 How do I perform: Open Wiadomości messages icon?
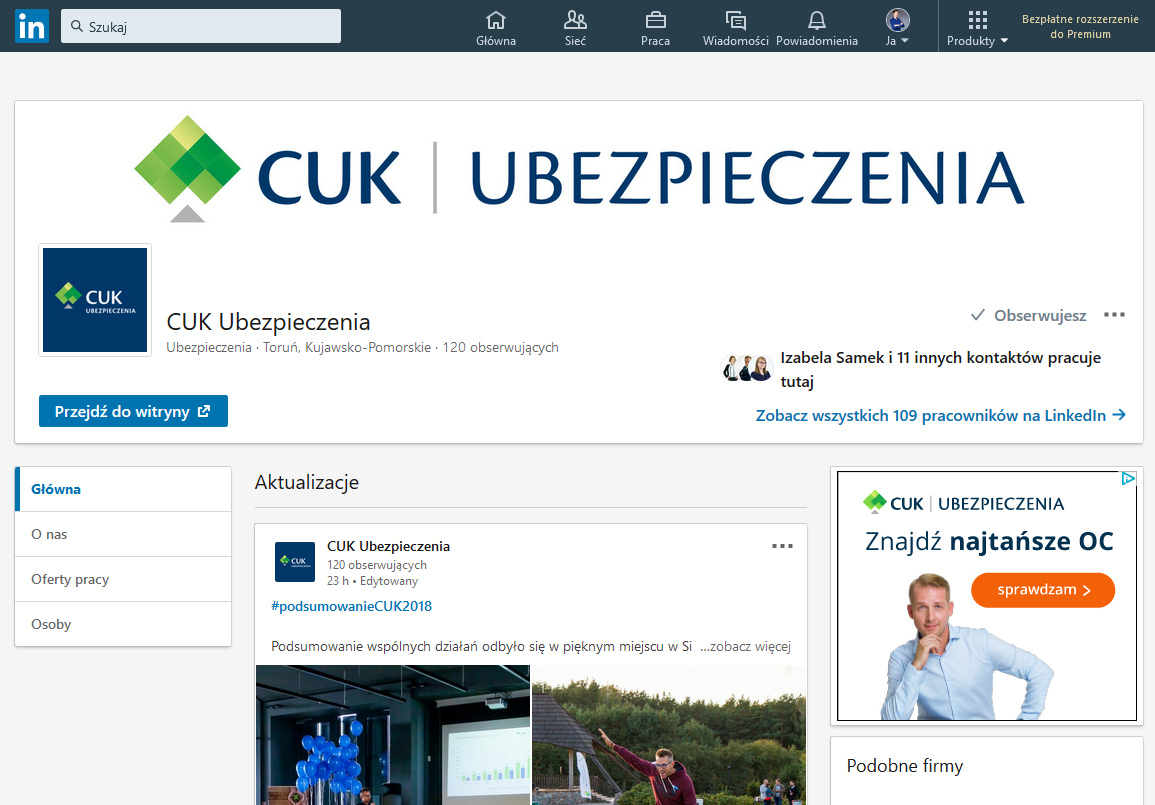point(735,20)
